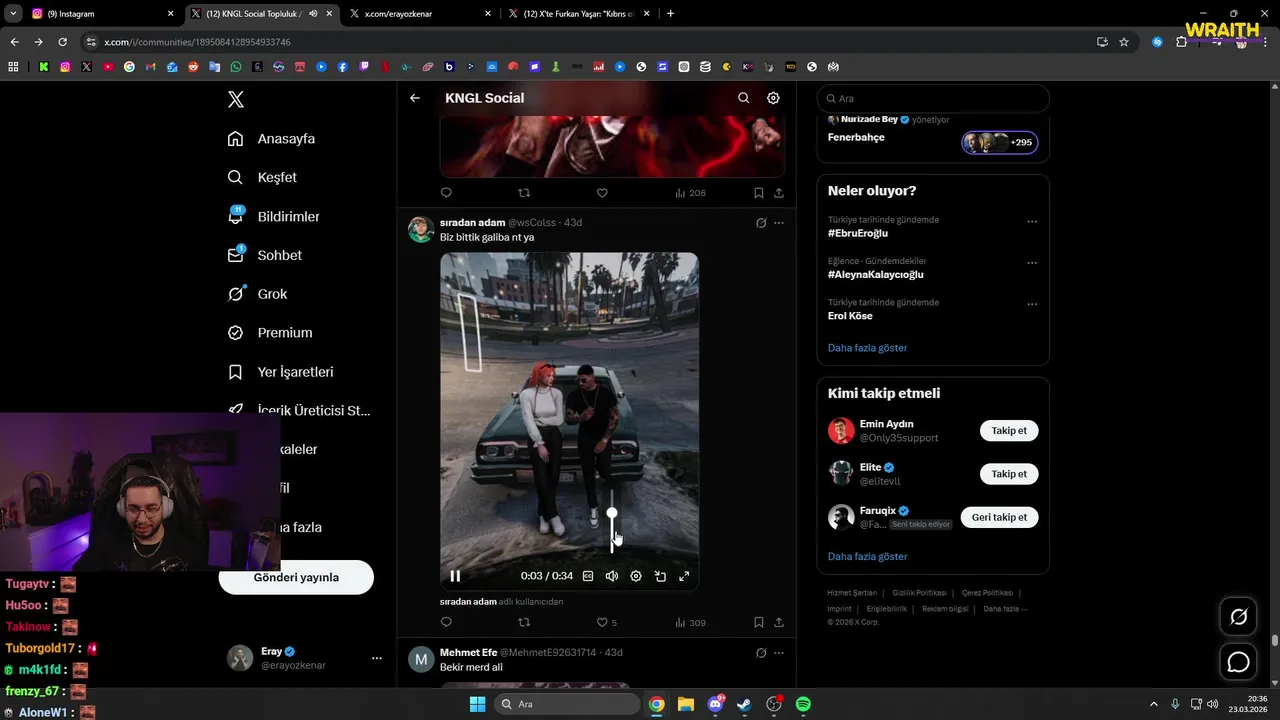Pause the video in sıradan adam's post
The height and width of the screenshot is (720, 1280).
[455, 576]
